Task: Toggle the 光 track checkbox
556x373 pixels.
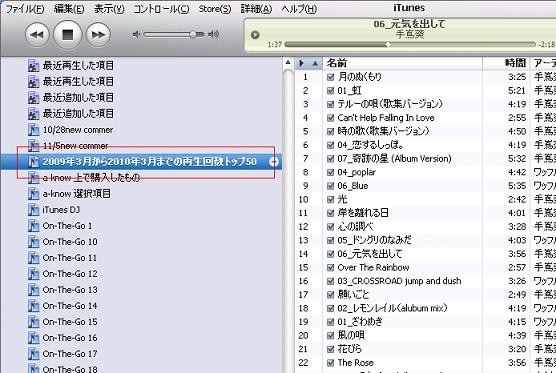Action: 330,200
